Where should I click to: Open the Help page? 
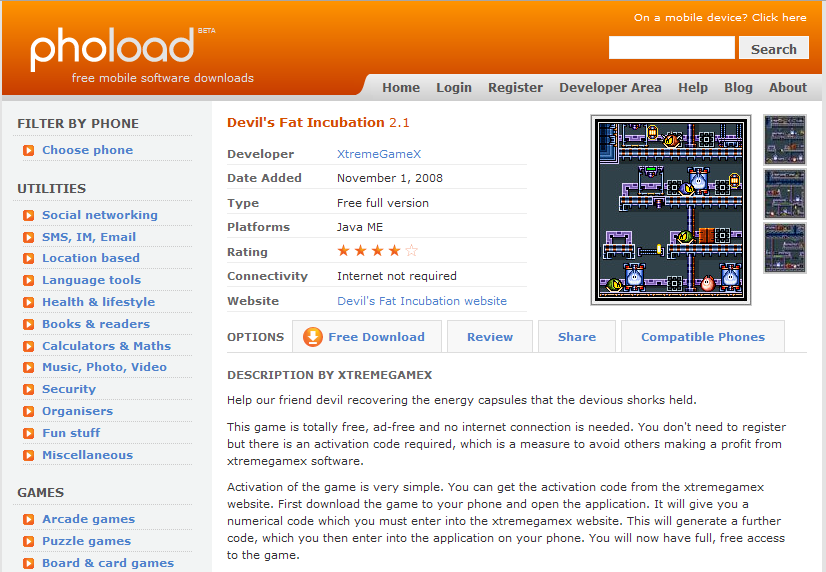693,87
